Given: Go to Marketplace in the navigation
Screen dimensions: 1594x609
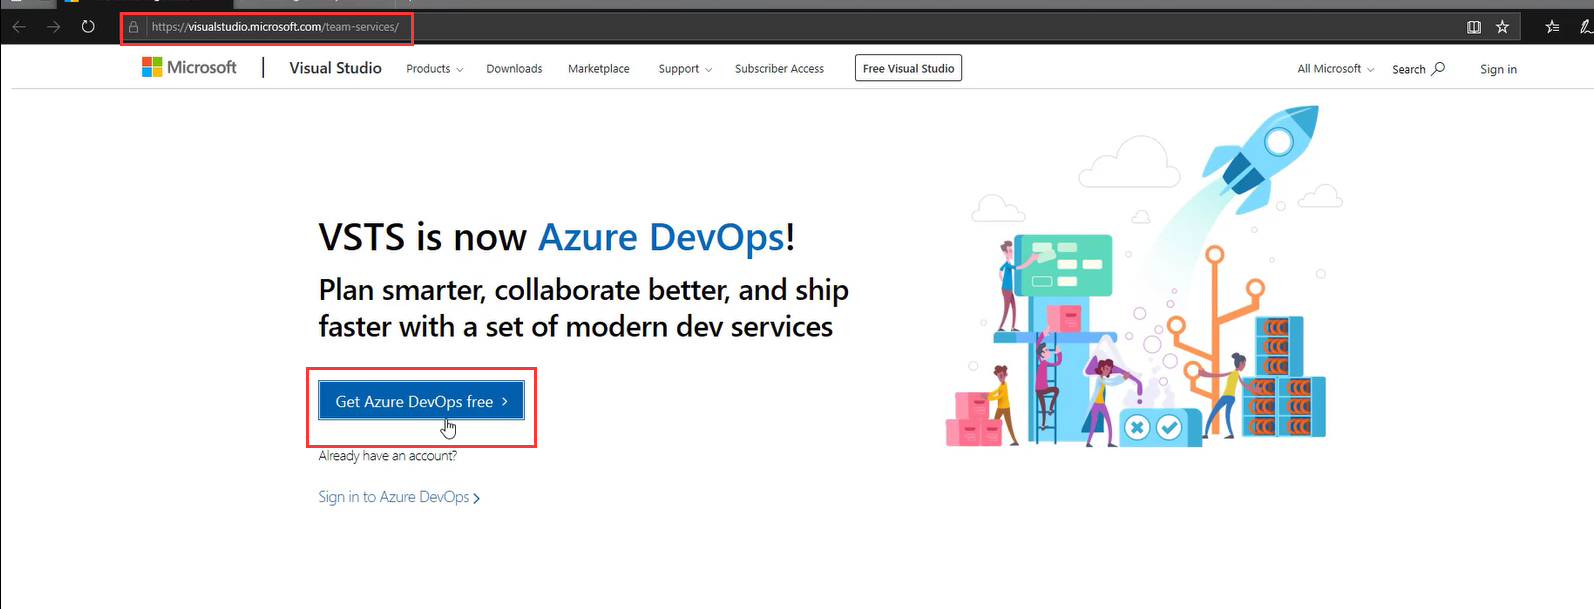Looking at the screenshot, I should tap(599, 69).
